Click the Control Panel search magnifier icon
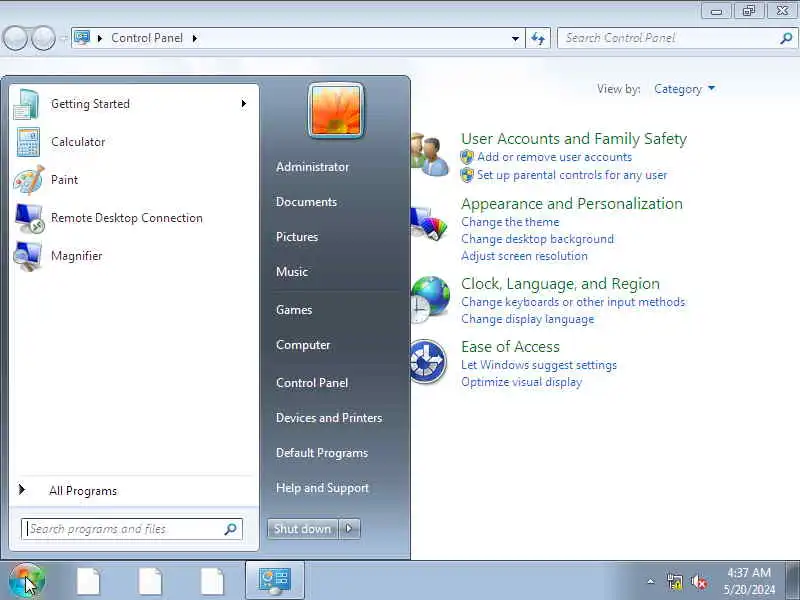The height and width of the screenshot is (600, 800). [x=786, y=38]
